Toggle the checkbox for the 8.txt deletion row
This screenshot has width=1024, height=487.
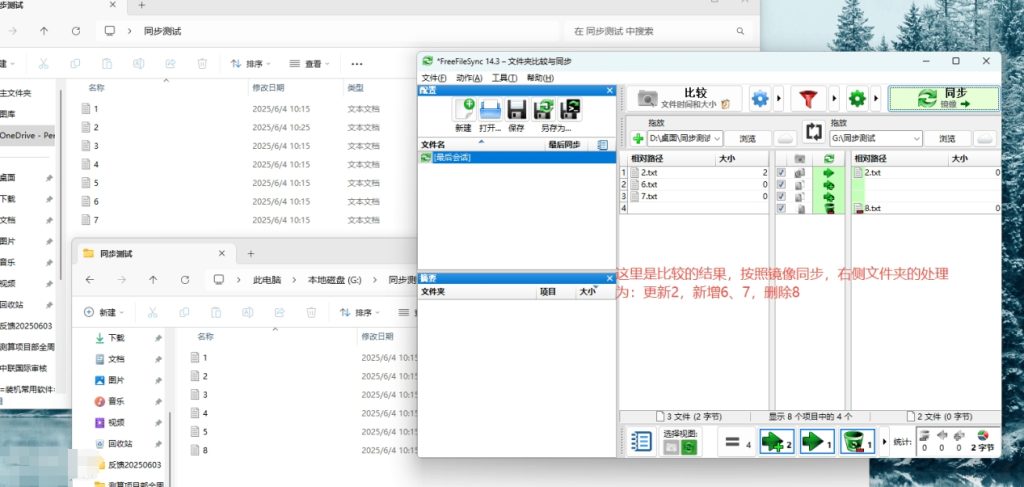(x=781, y=208)
